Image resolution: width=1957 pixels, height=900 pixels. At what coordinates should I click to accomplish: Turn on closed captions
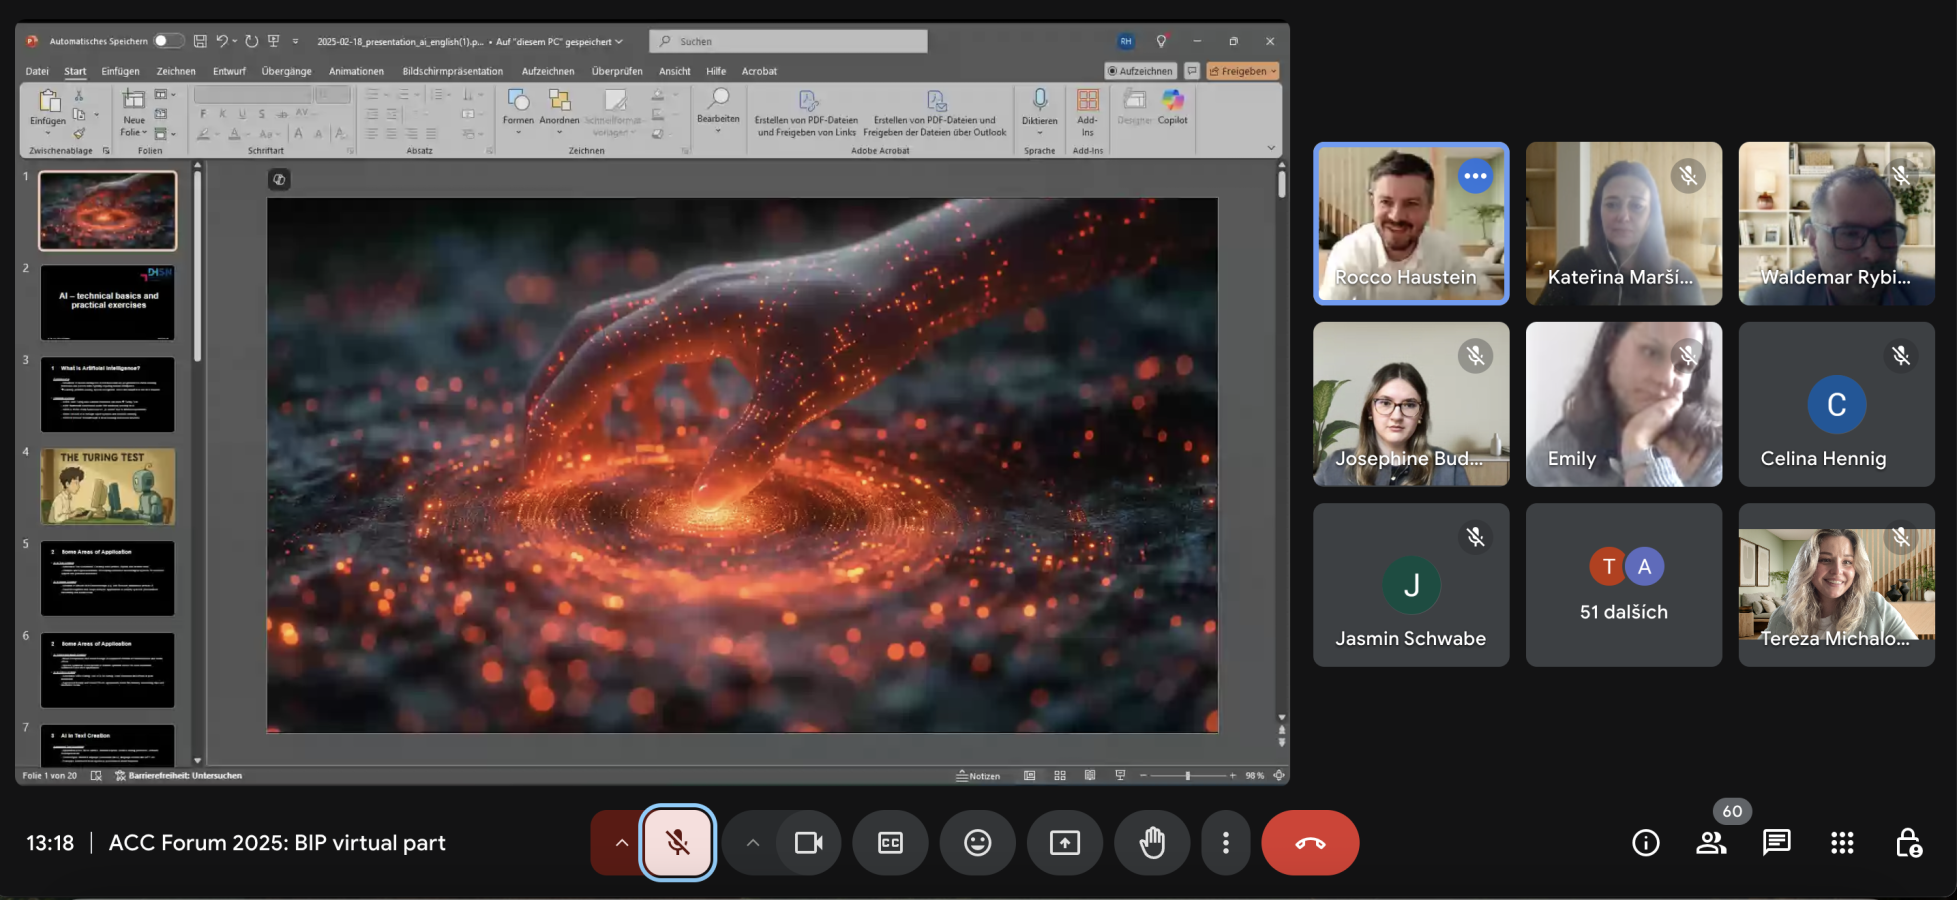[x=890, y=843]
